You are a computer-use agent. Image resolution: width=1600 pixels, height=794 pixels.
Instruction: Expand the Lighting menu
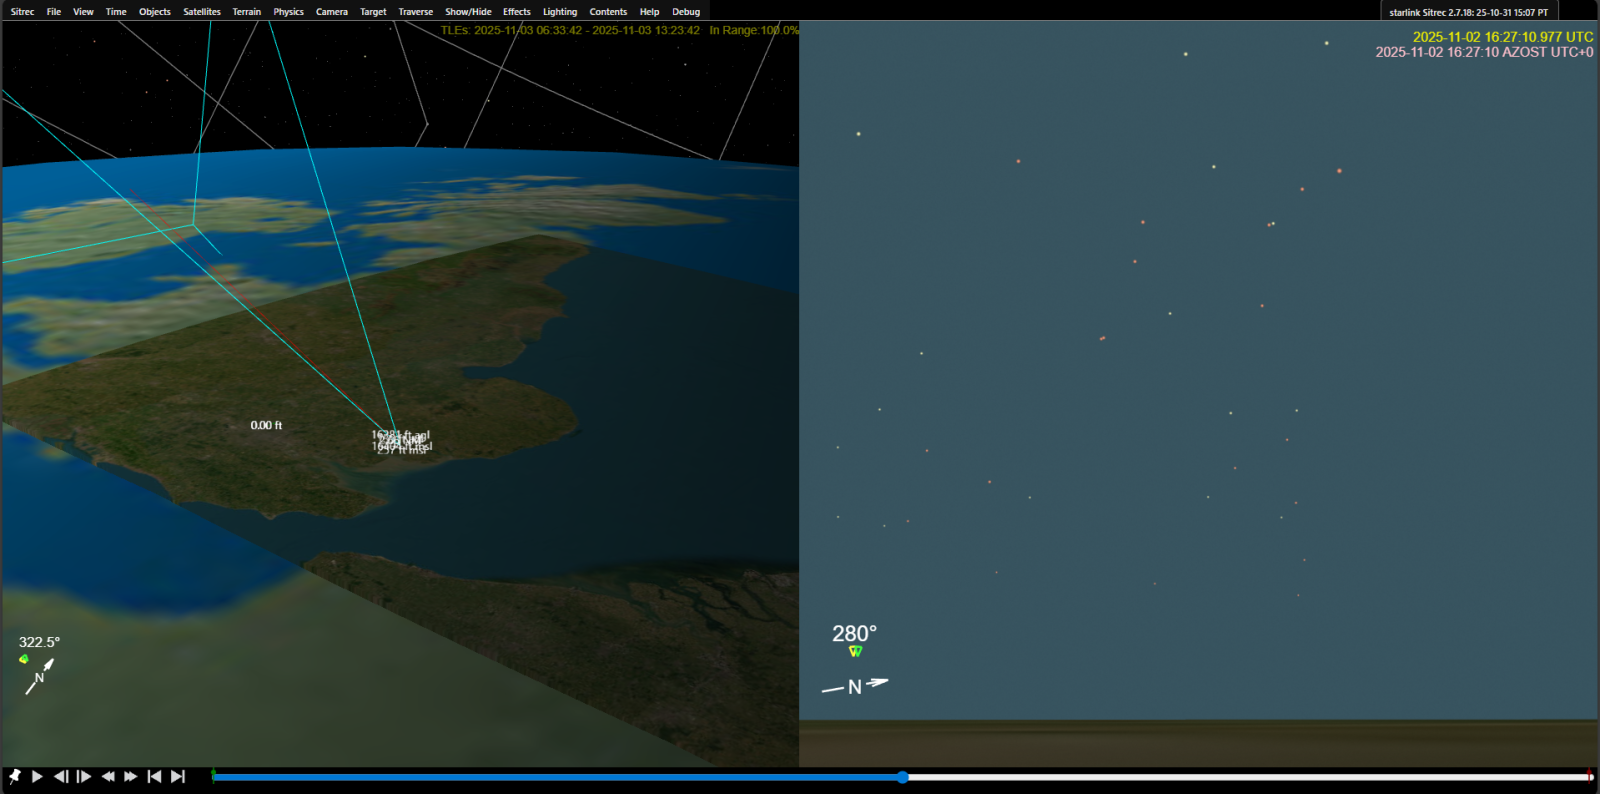tap(560, 12)
